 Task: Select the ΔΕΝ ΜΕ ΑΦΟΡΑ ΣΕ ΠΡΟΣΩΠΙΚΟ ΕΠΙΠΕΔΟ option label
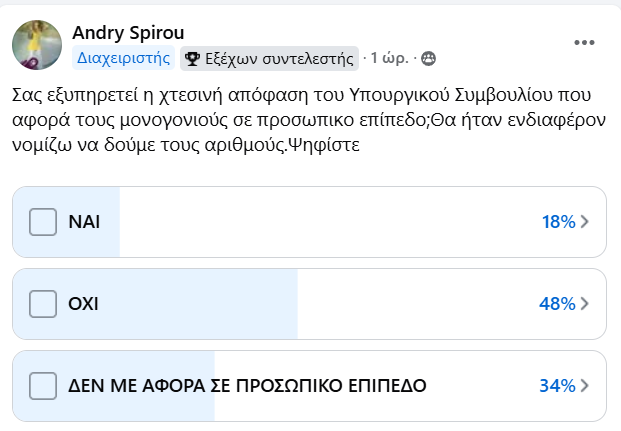[247, 386]
